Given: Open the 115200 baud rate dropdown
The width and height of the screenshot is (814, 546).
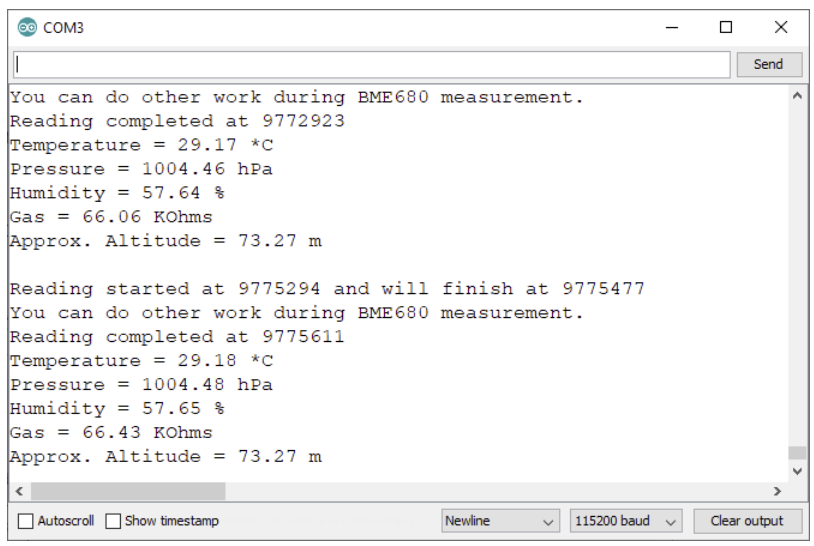Looking at the screenshot, I should click(625, 521).
